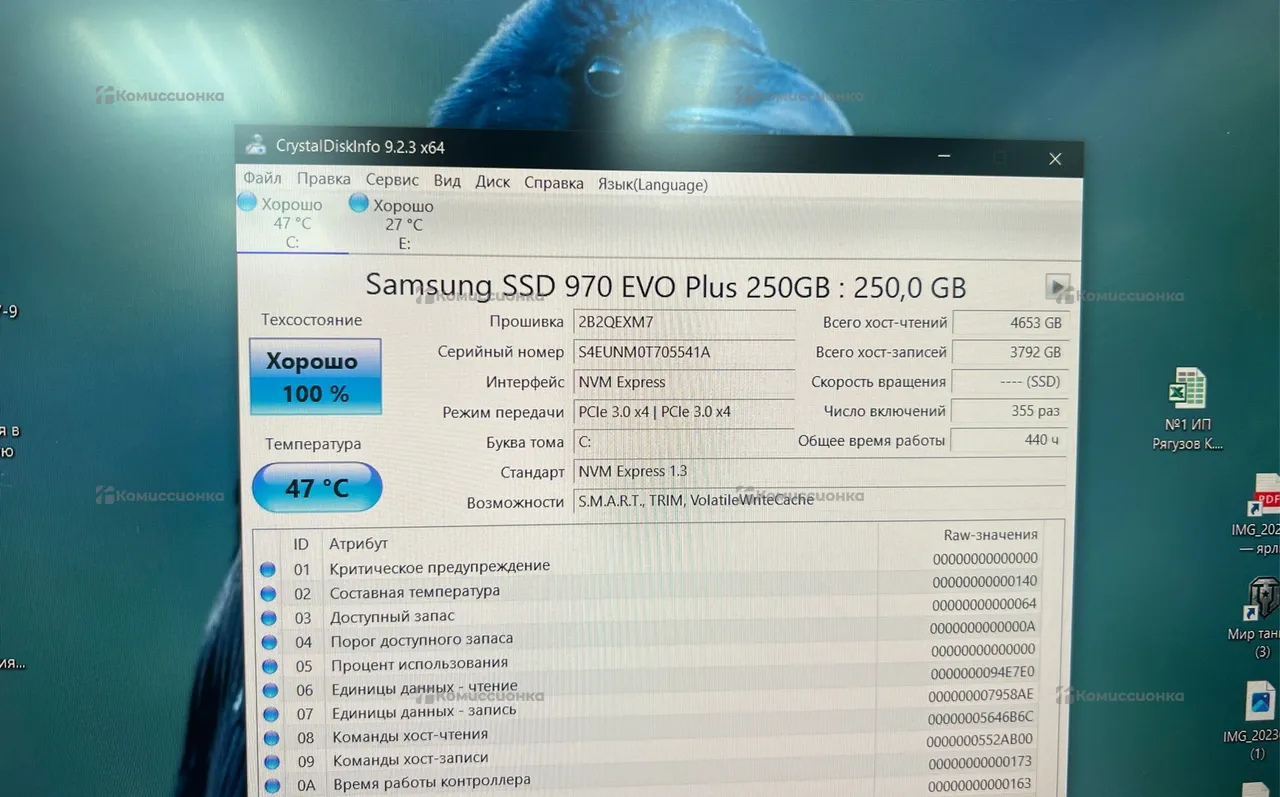This screenshot has height=797, width=1280.
Task: Click the serial number field
Action: tap(683, 352)
